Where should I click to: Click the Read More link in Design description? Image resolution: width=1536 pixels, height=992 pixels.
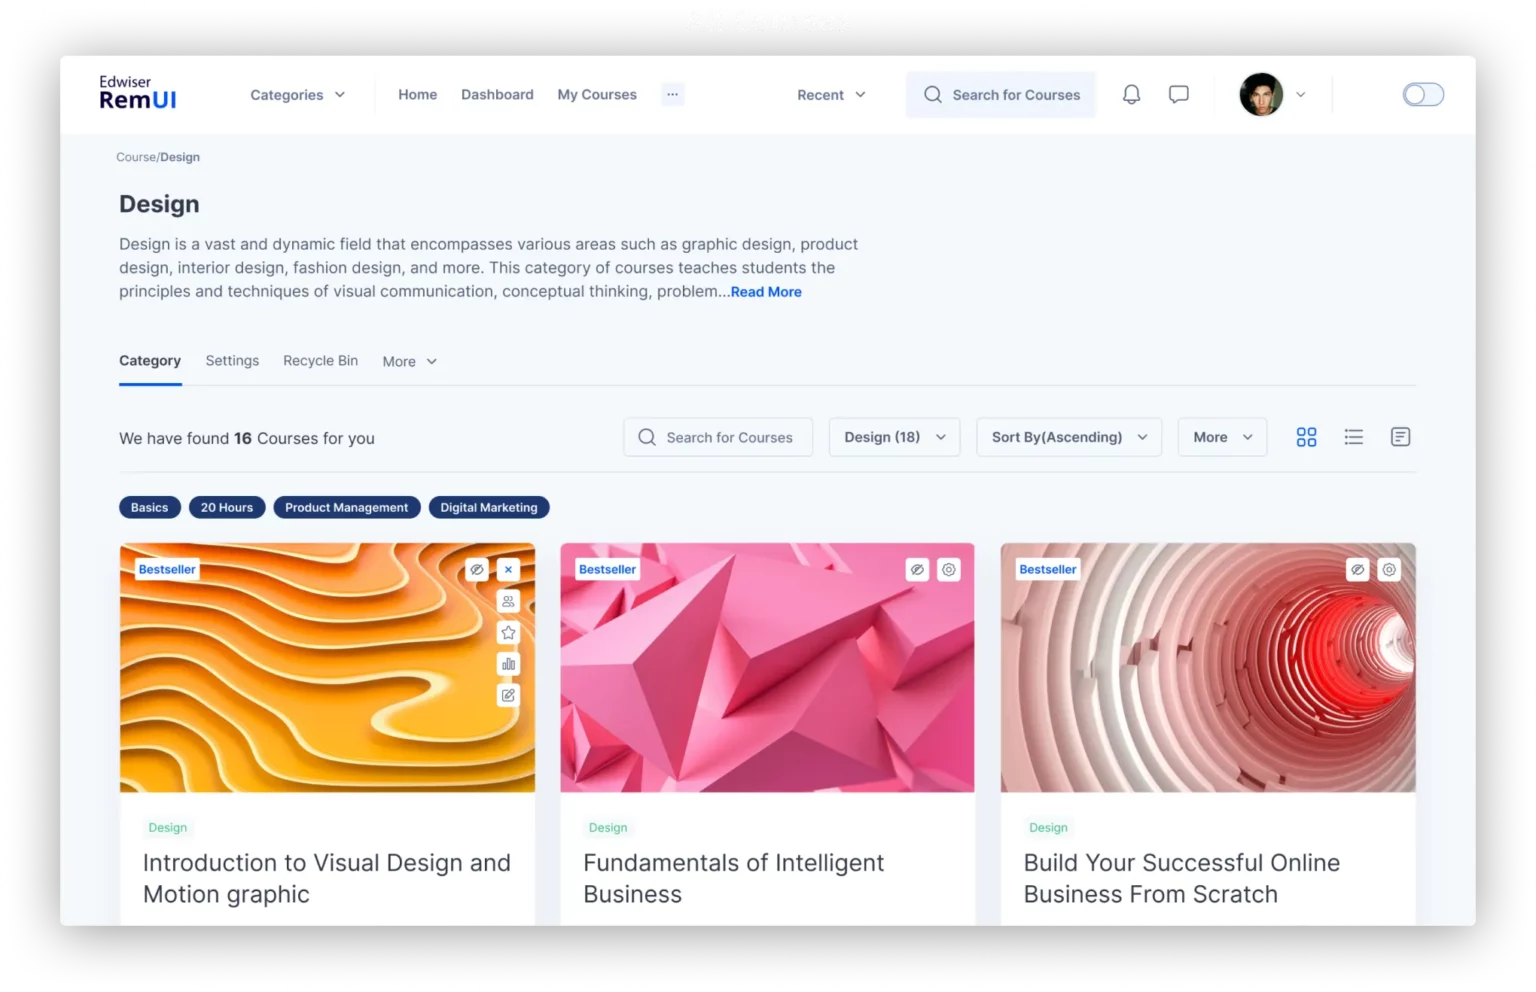tap(766, 291)
